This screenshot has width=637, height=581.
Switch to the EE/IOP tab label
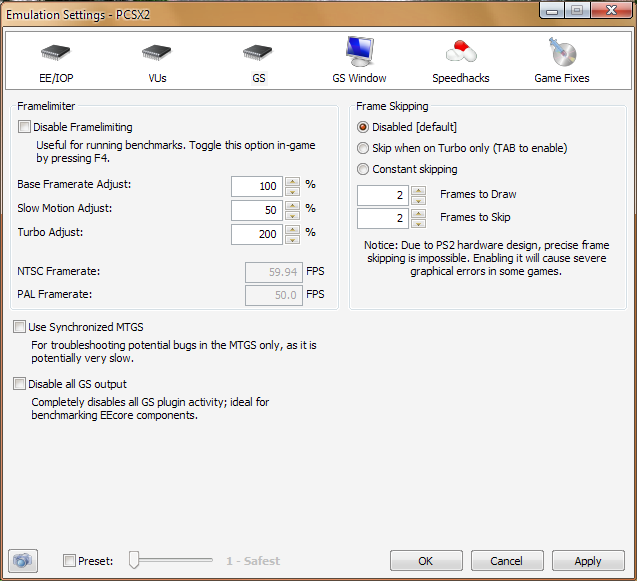56,78
